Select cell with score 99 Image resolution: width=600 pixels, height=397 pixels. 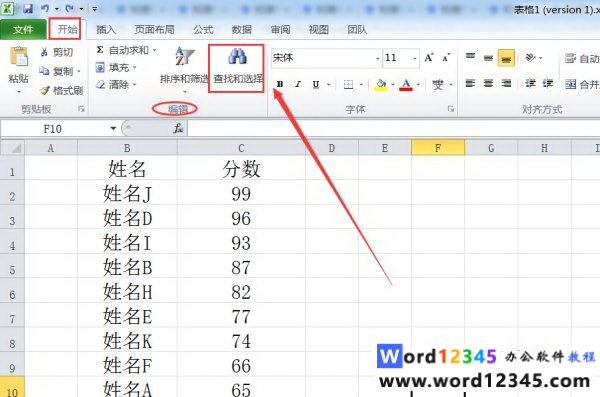(241, 194)
